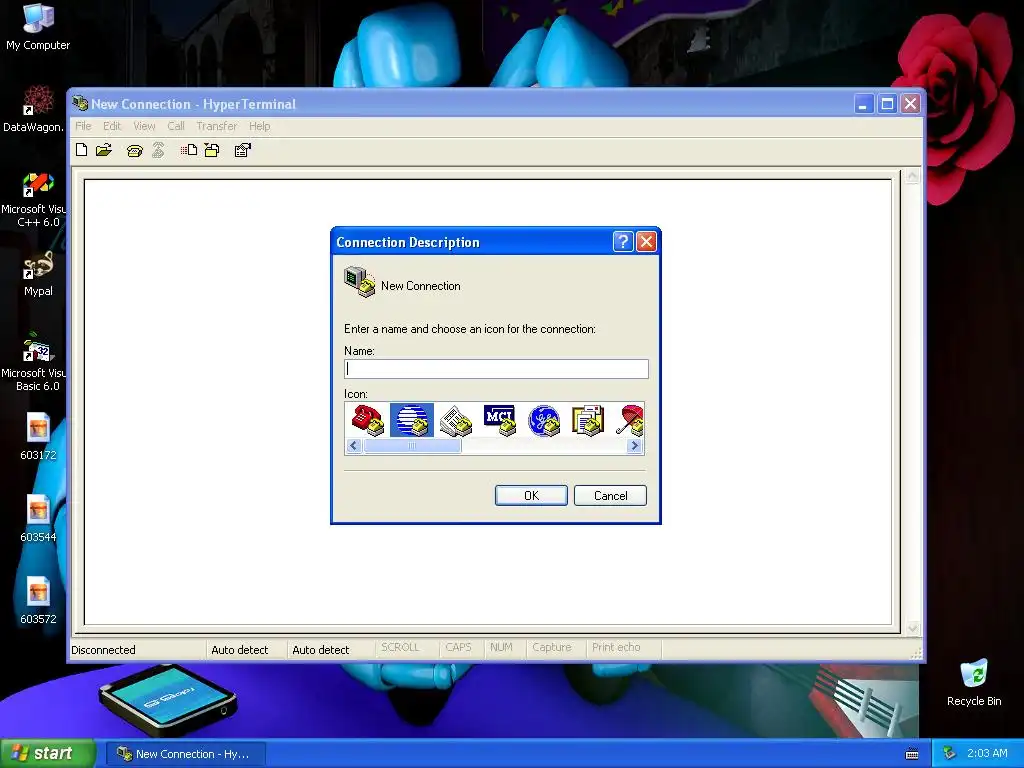Click the Print echo status indicator

coord(616,647)
